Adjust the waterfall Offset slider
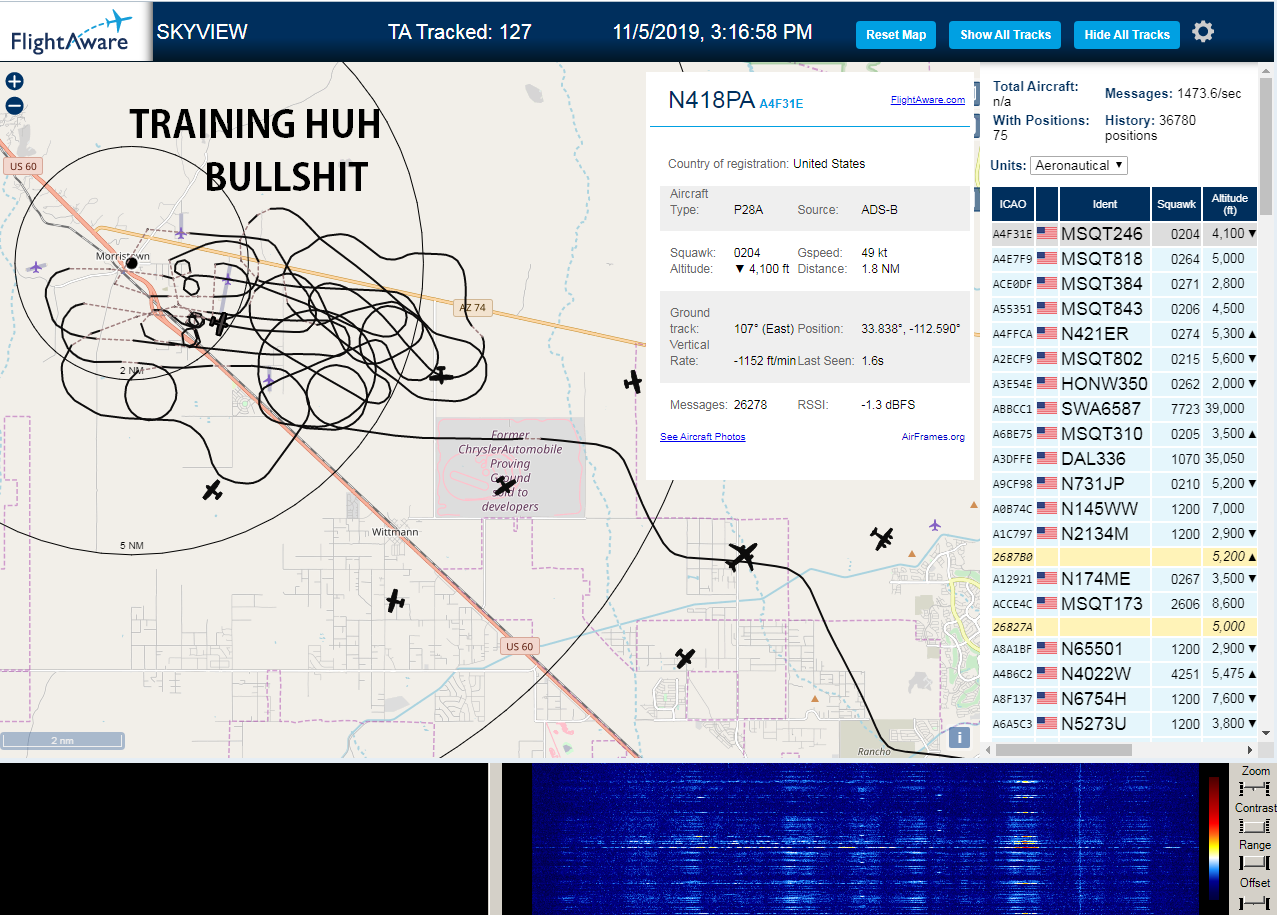Viewport: 1277px width, 915px height. coord(1253,901)
